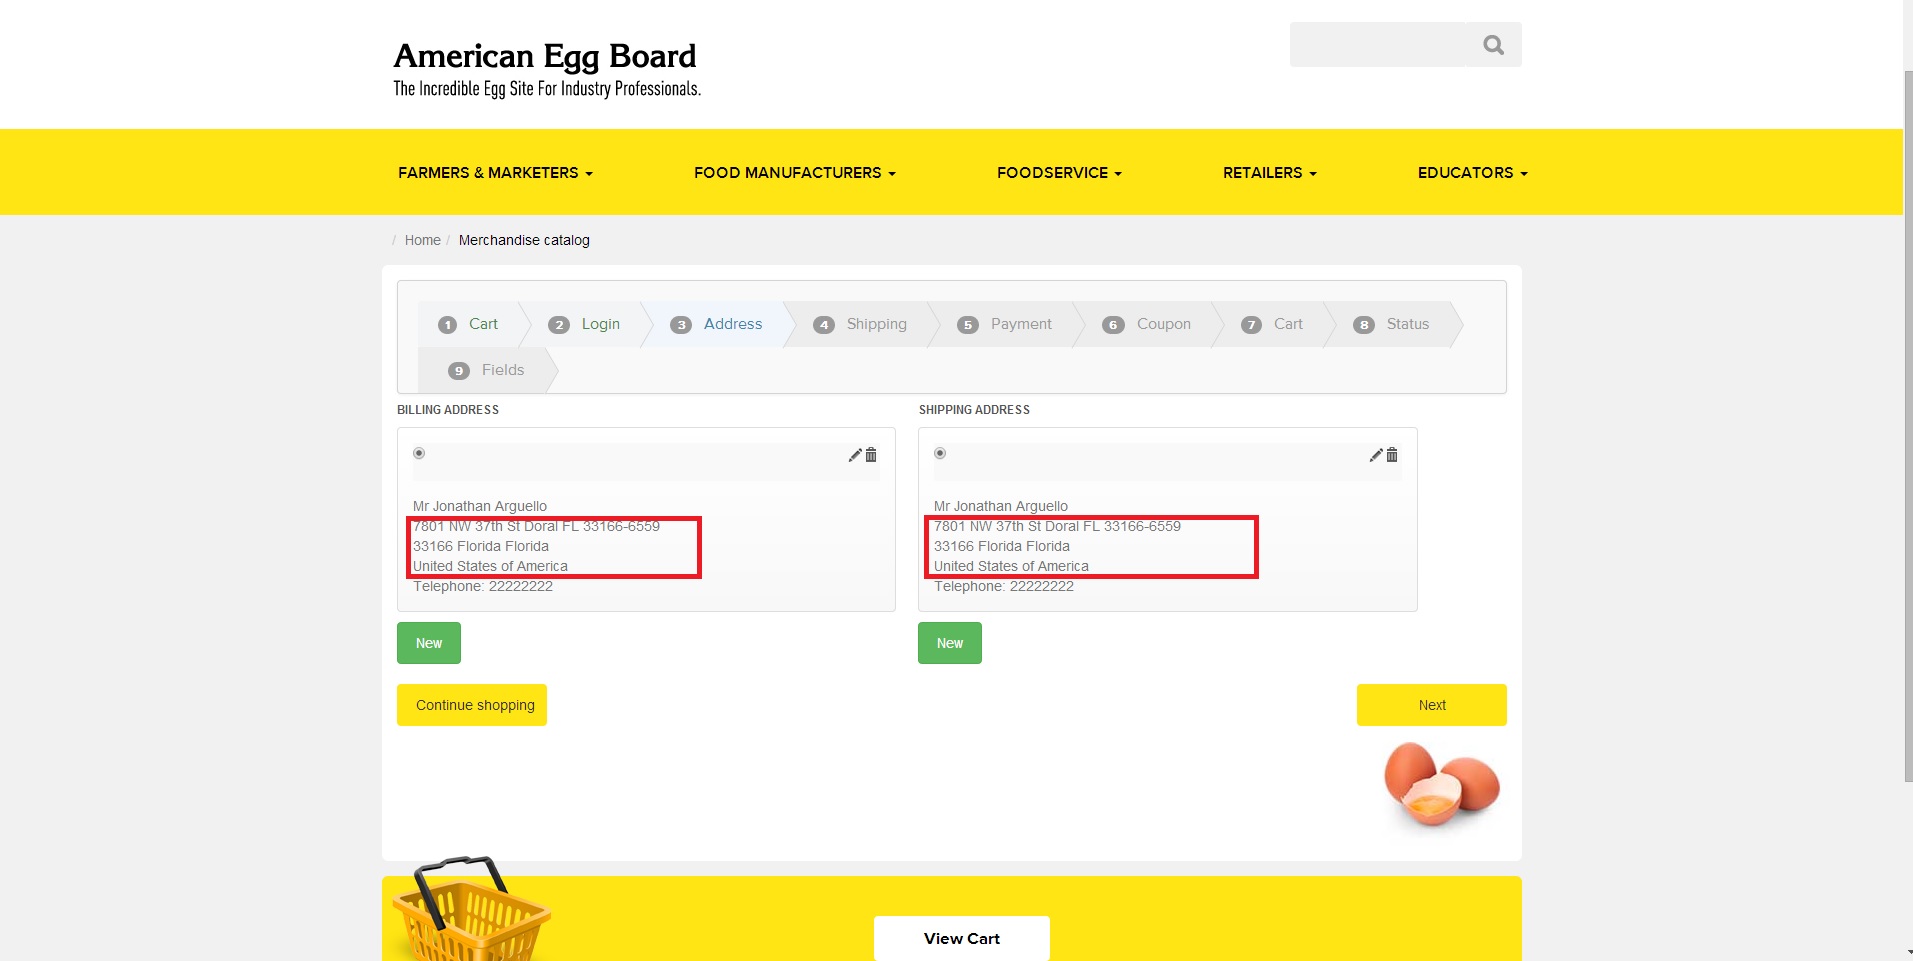Screen dimensions: 1913x961
Task: Select the shipping address radio button
Action: click(940, 453)
